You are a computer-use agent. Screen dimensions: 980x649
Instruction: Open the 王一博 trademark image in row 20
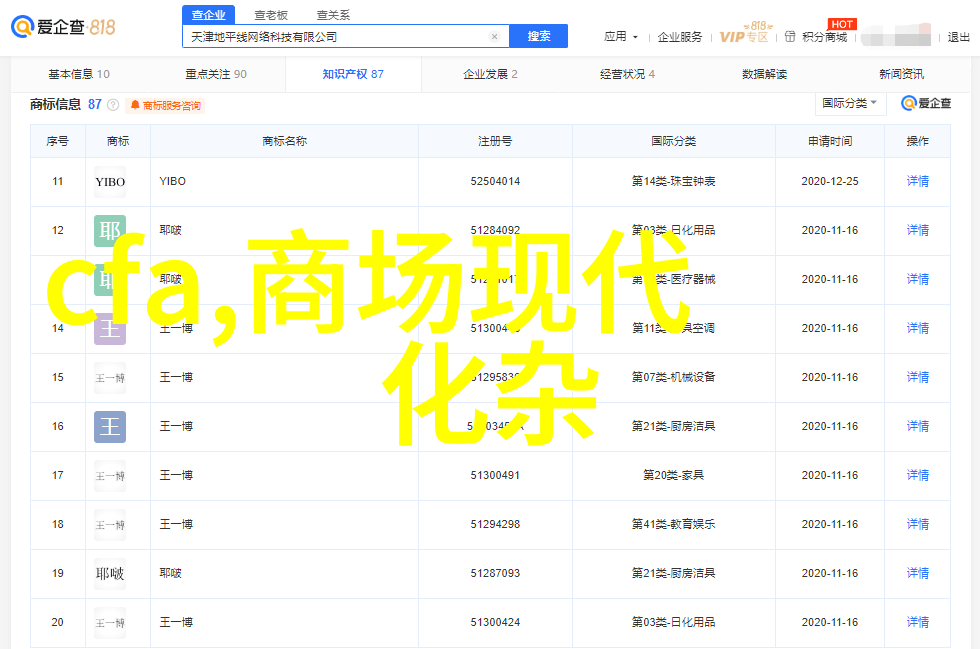point(110,623)
